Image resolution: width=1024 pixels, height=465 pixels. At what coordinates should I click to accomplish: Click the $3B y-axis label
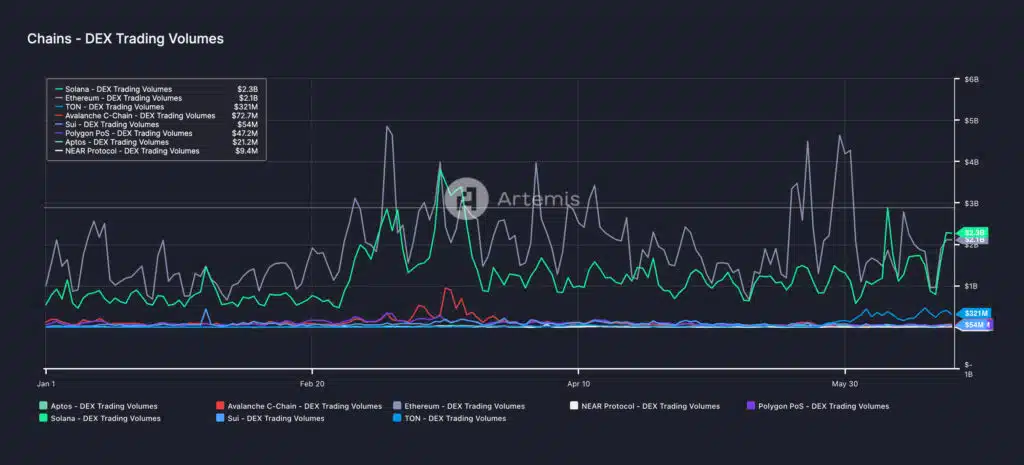971,204
